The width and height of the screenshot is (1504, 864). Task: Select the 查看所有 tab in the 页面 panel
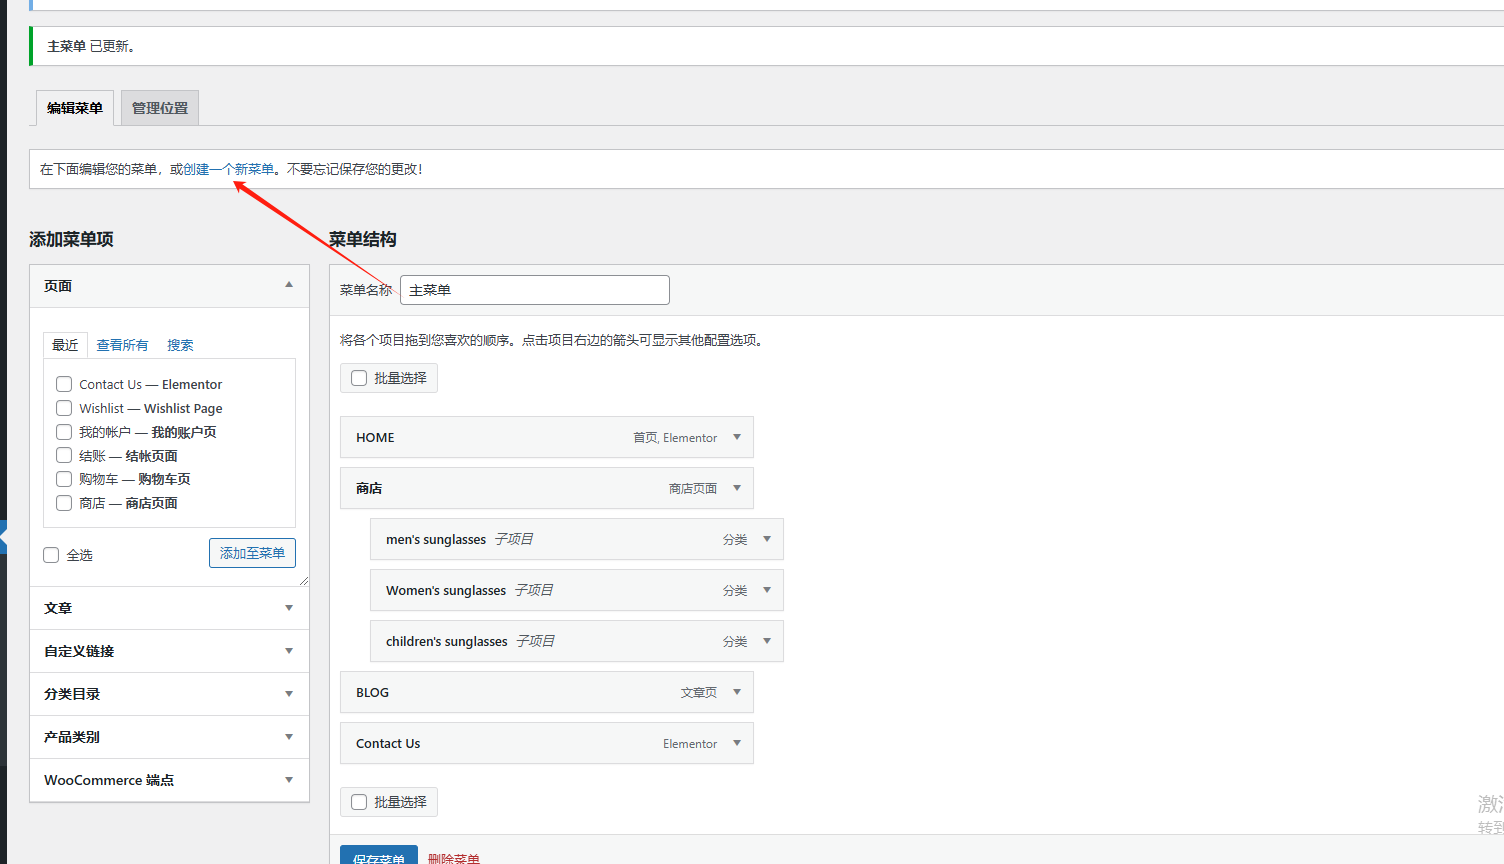coord(122,344)
